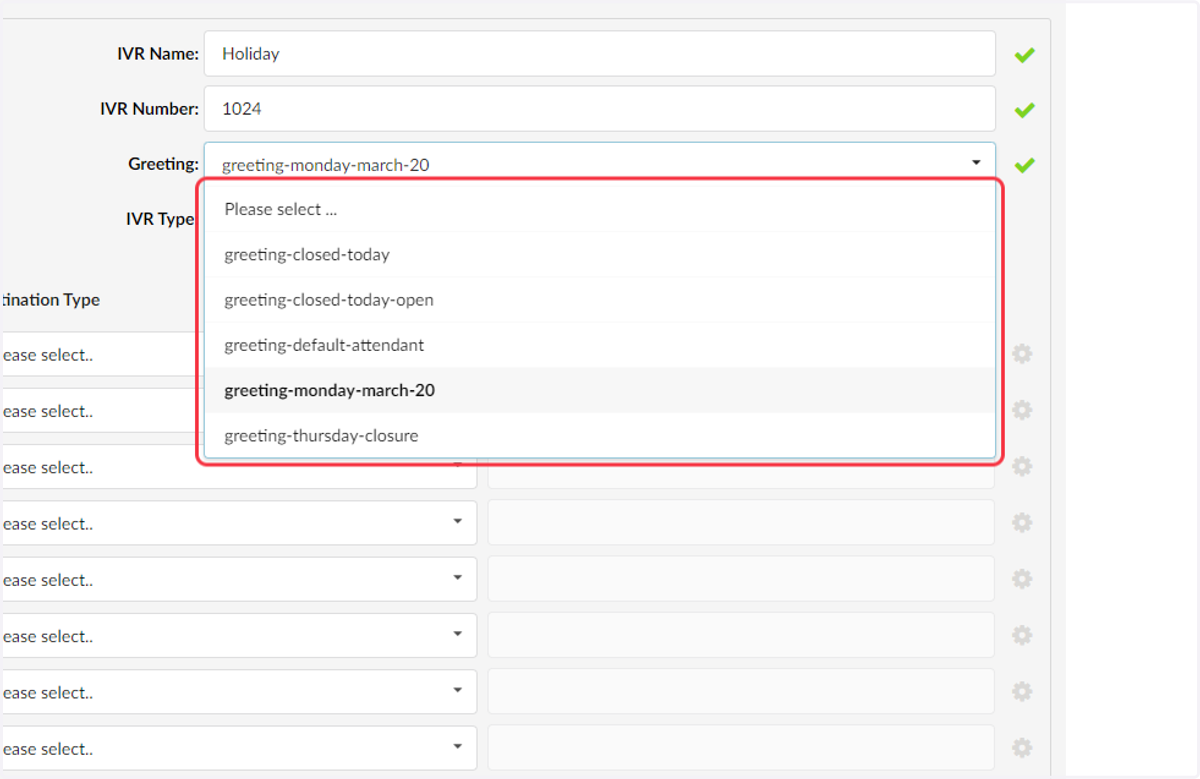Click the 'IVR Name:' label
The height and width of the screenshot is (779, 1200).
pyautogui.click(x=158, y=54)
